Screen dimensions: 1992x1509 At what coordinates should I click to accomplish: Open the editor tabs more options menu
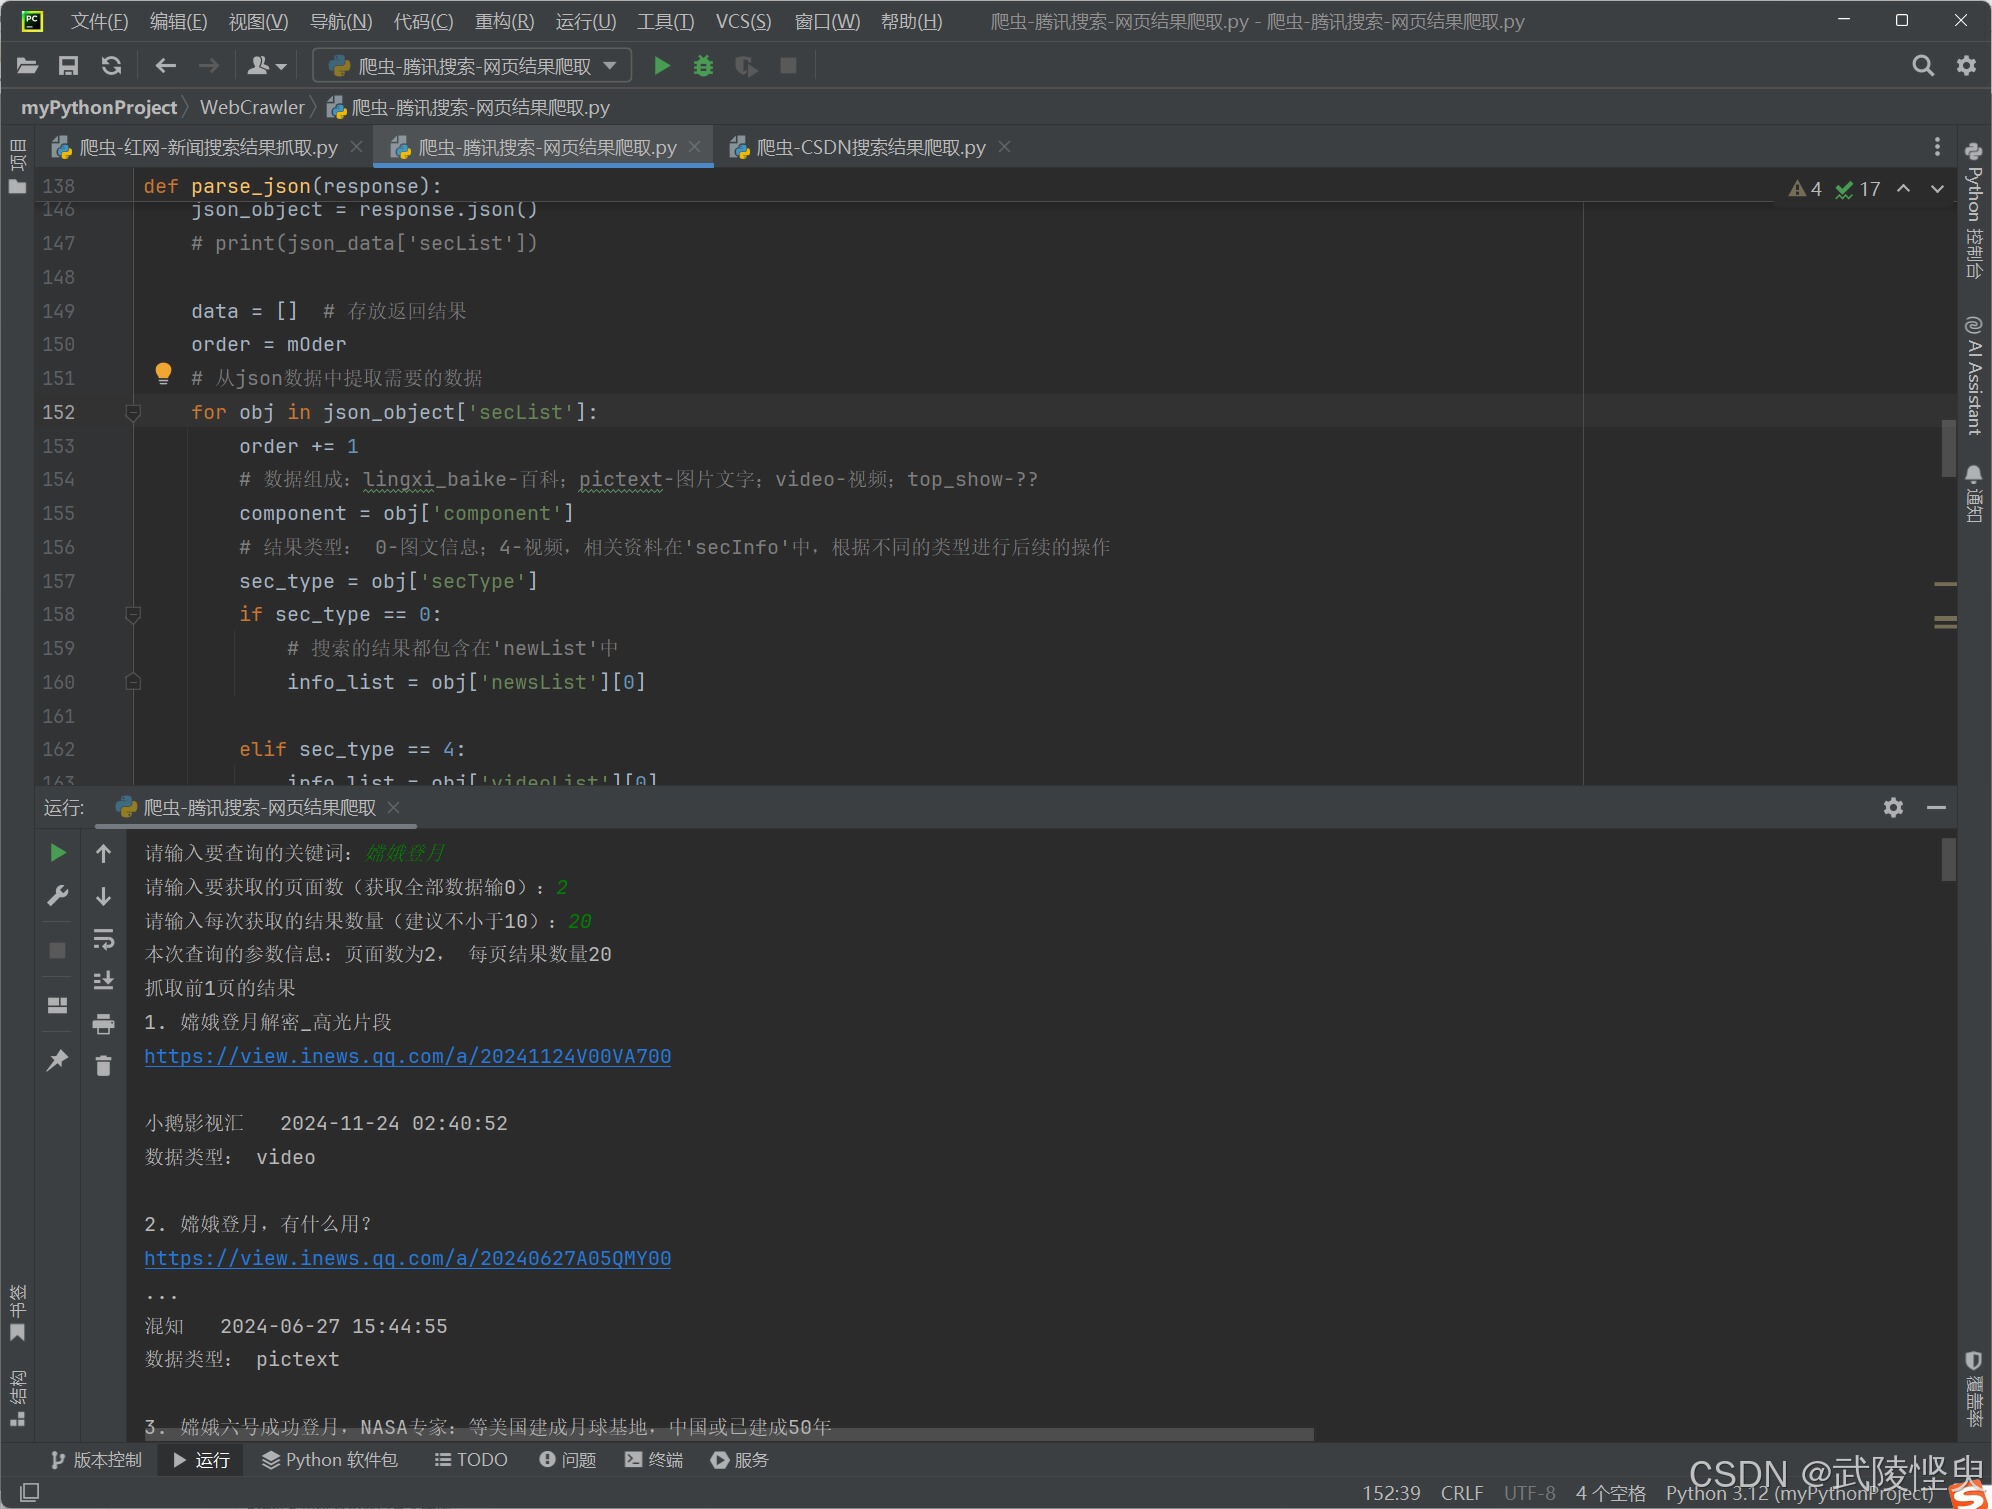pos(1937,147)
